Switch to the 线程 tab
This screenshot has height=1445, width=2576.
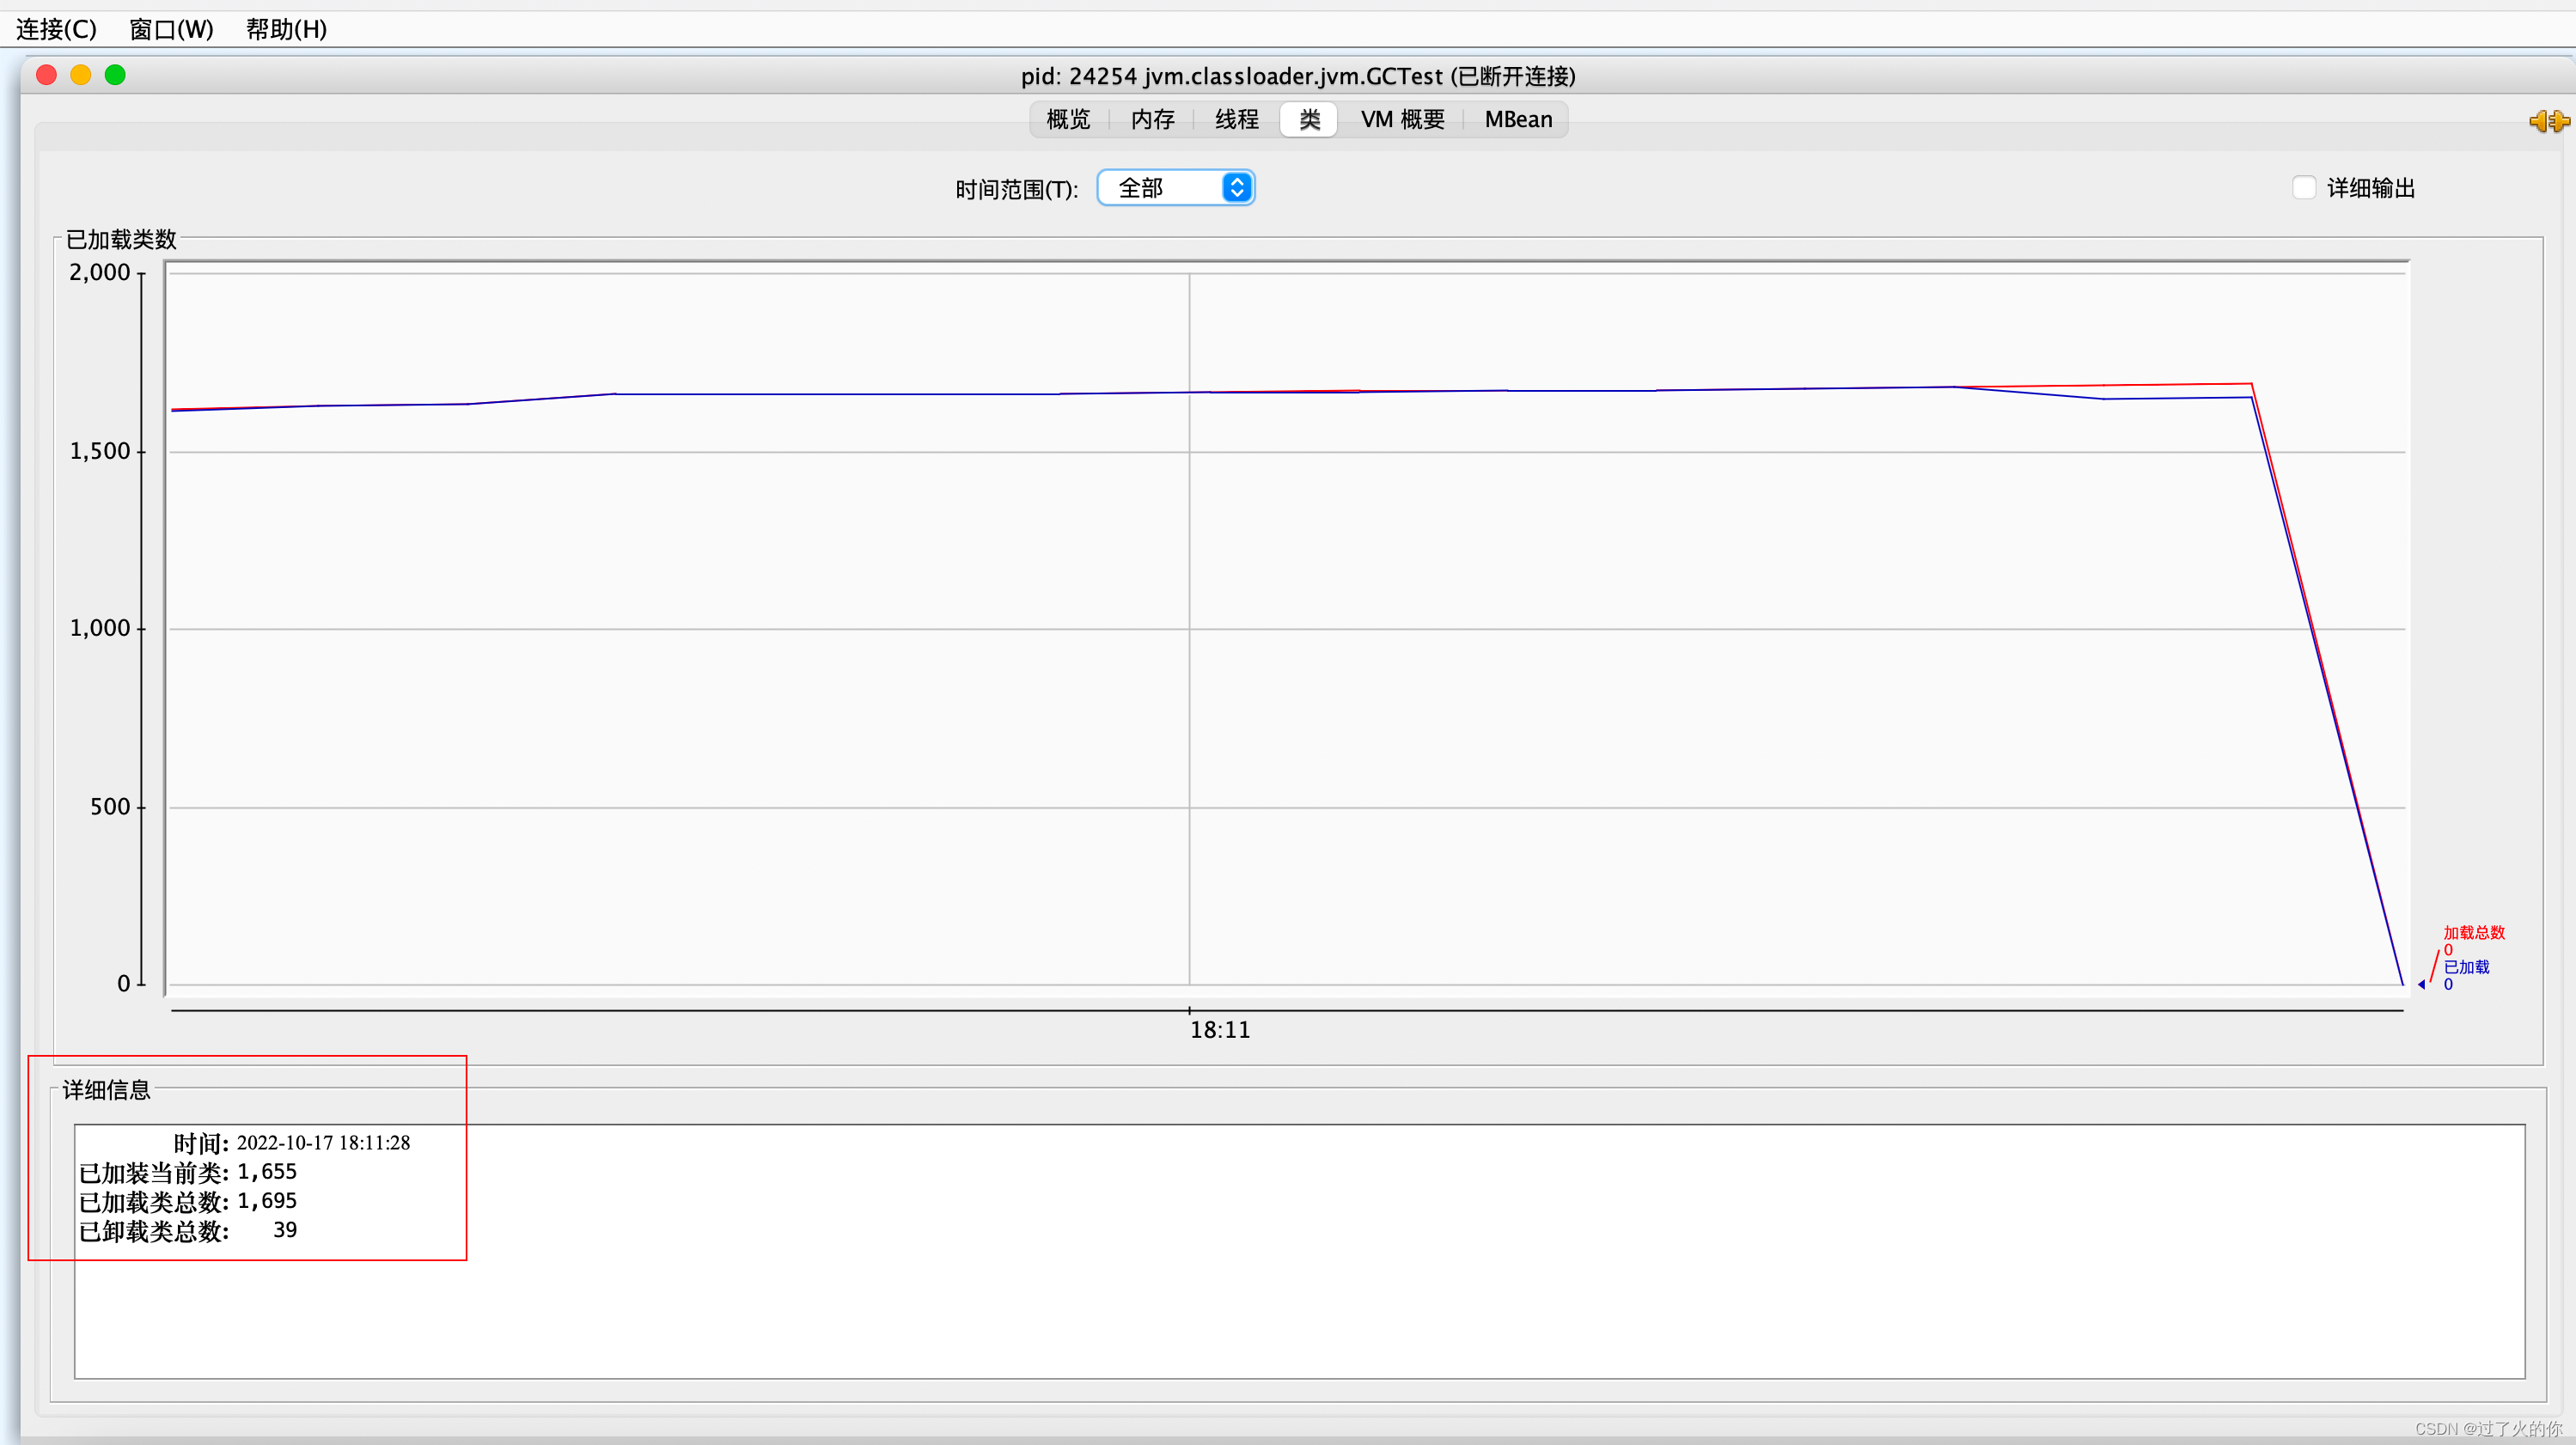click(1236, 120)
